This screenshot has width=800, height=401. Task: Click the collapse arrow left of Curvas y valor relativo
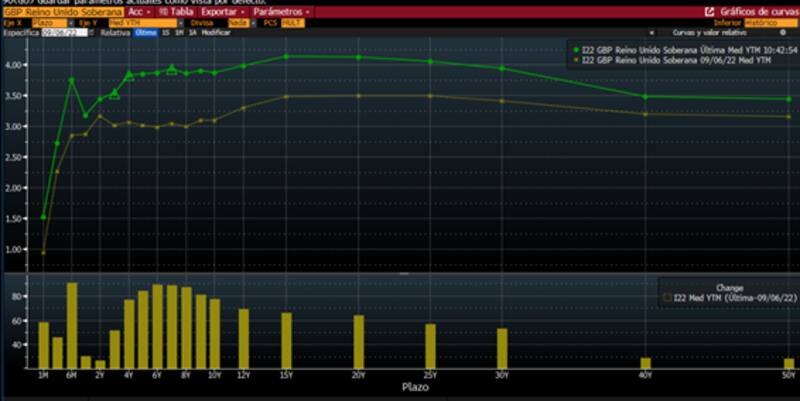(651, 32)
